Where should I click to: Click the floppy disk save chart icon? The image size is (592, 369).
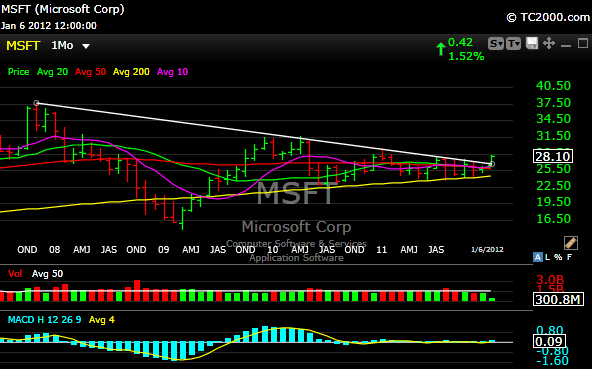click(532, 43)
